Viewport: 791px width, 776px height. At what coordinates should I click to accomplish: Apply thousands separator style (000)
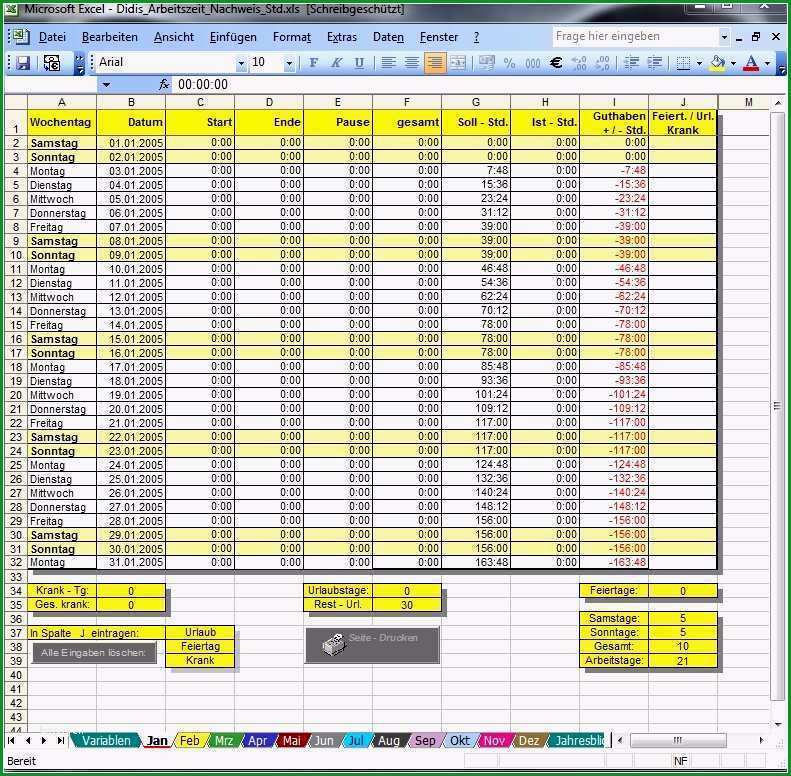(533, 63)
